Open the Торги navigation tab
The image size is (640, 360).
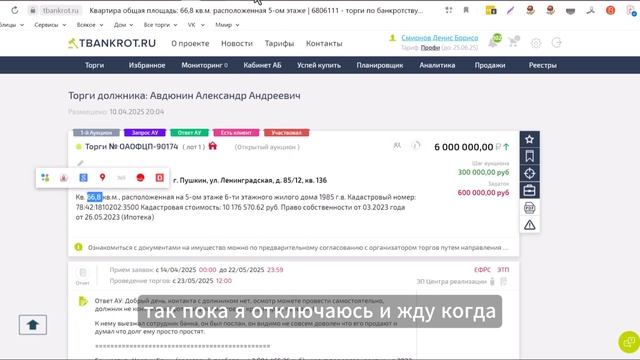[x=94, y=65]
